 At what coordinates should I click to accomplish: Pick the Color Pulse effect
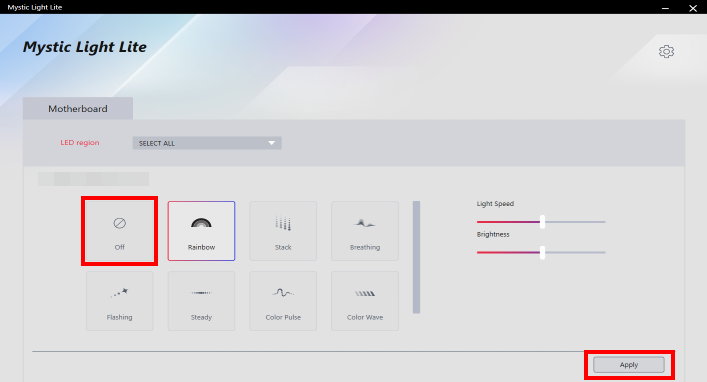pos(283,301)
